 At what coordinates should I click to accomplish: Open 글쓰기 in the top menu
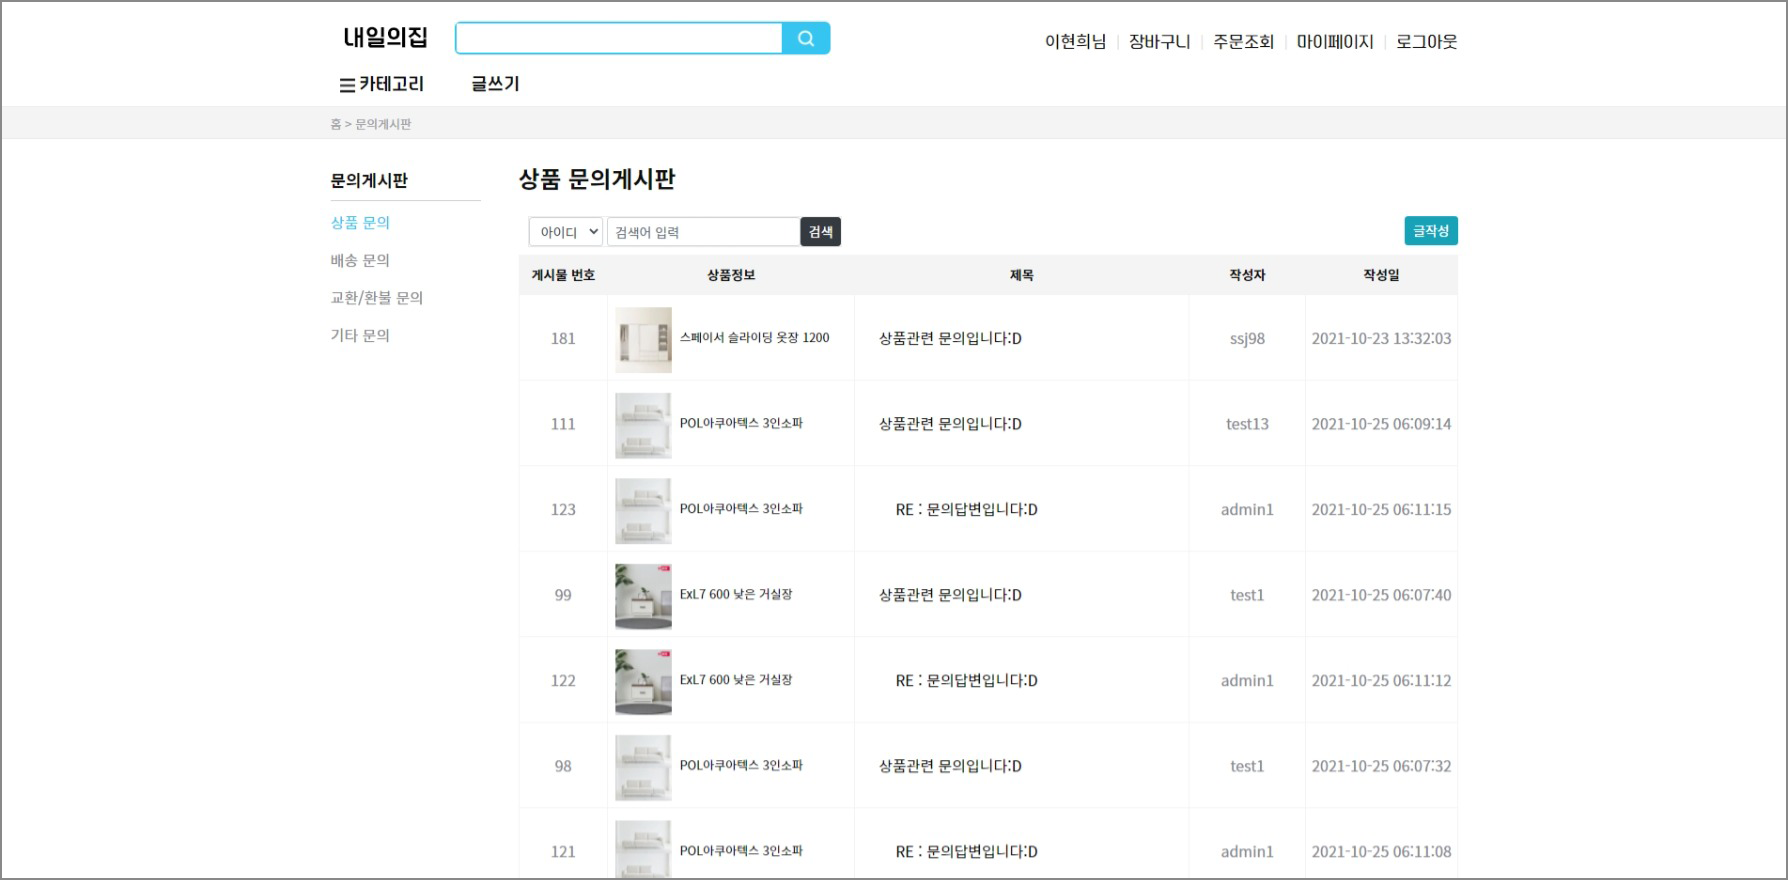(496, 84)
